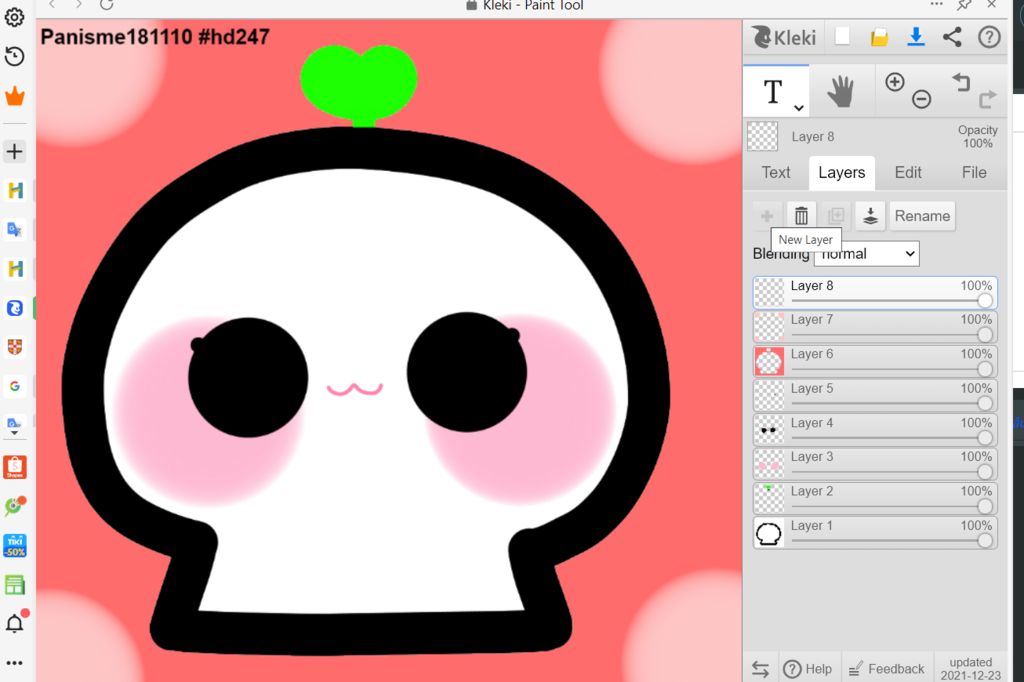The height and width of the screenshot is (682, 1024).
Task: Create a new blank image
Action: pyautogui.click(x=842, y=37)
